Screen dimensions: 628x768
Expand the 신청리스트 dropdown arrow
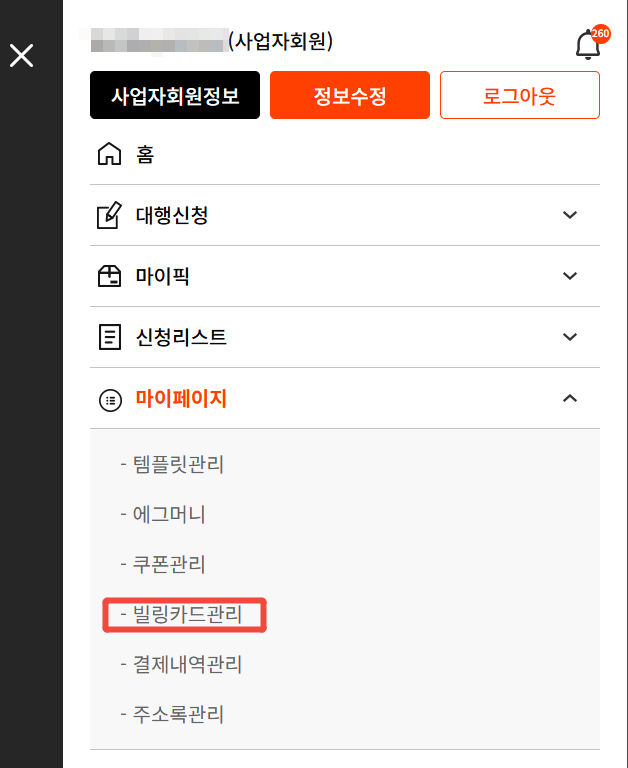(570, 337)
